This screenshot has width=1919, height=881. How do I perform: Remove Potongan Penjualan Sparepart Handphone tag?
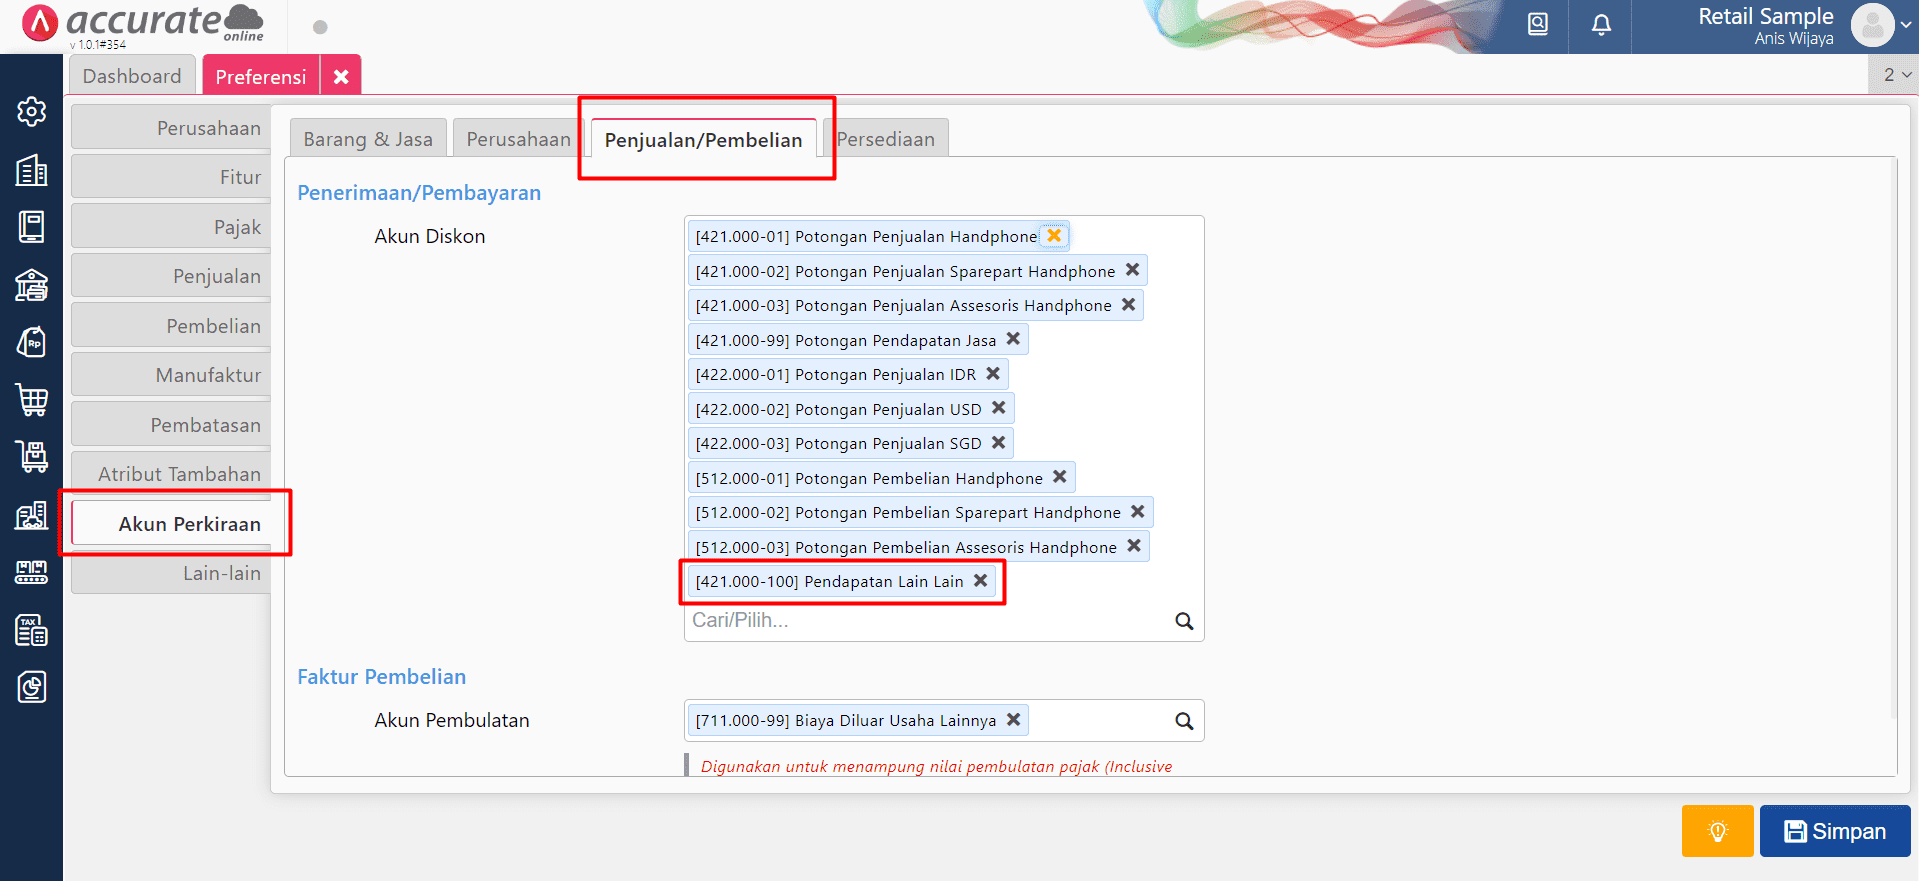[x=1132, y=270]
